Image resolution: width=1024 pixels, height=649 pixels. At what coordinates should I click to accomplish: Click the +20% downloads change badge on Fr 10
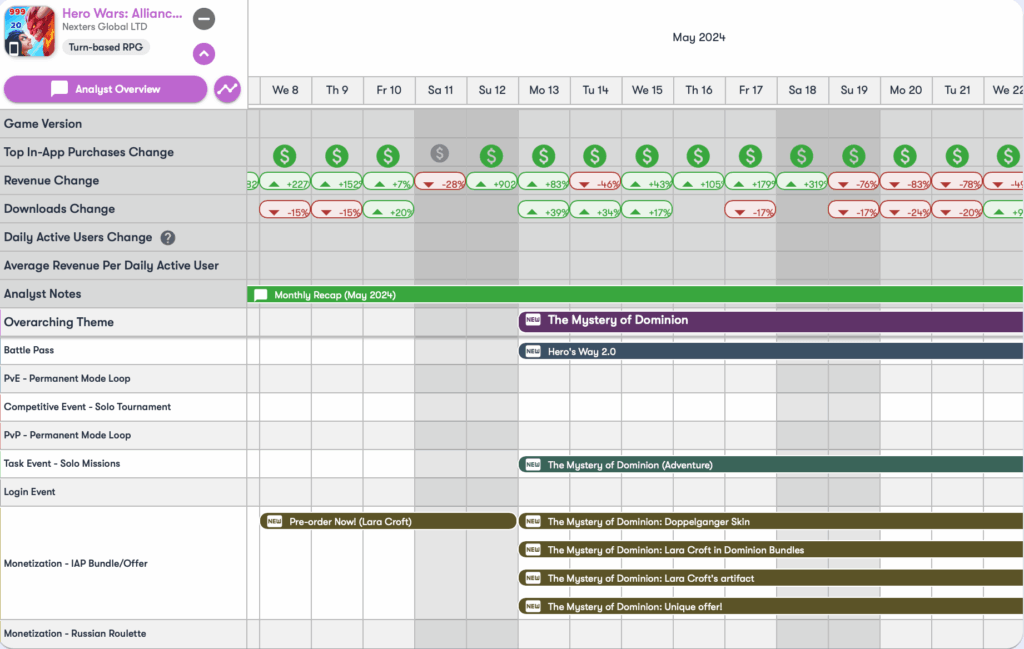(x=389, y=210)
